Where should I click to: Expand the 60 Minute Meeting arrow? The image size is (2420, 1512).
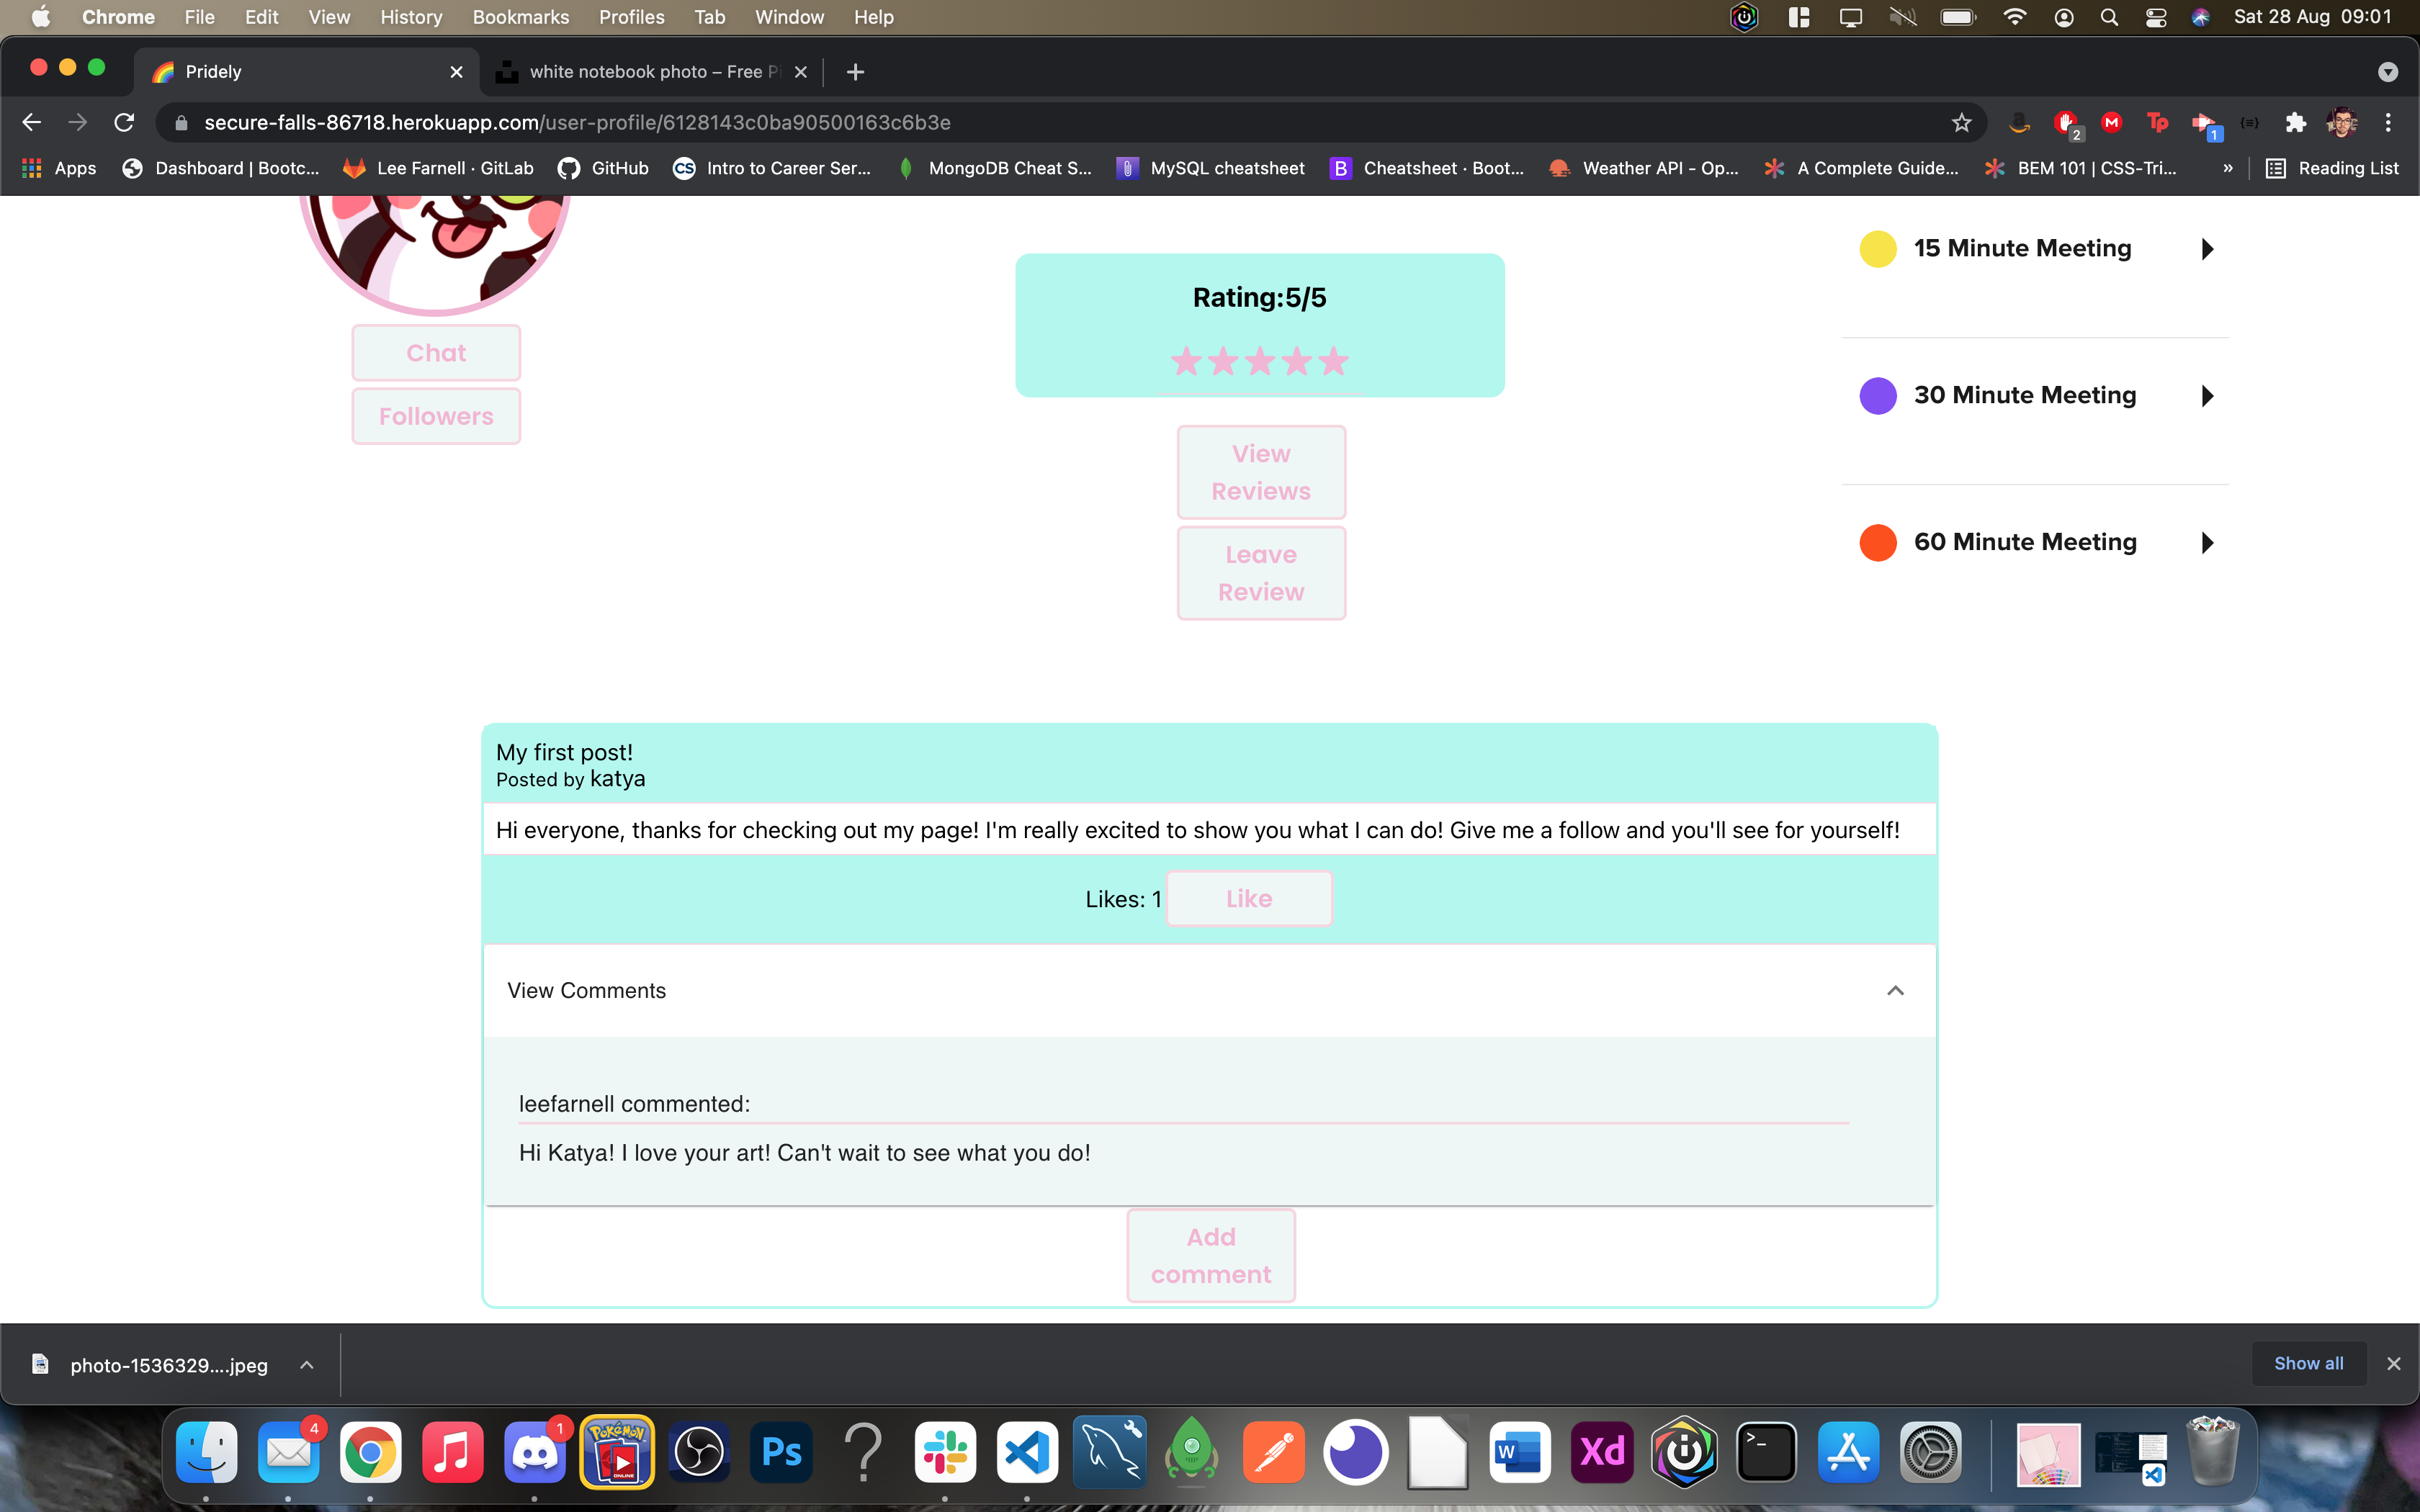[x=2207, y=543]
